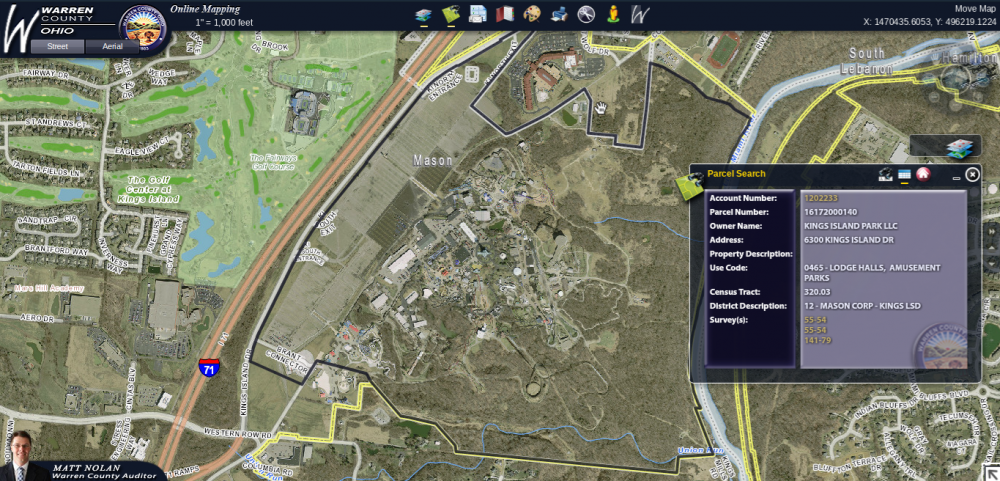Click the Move Map status label
The height and width of the screenshot is (481, 1000).
click(974, 9)
